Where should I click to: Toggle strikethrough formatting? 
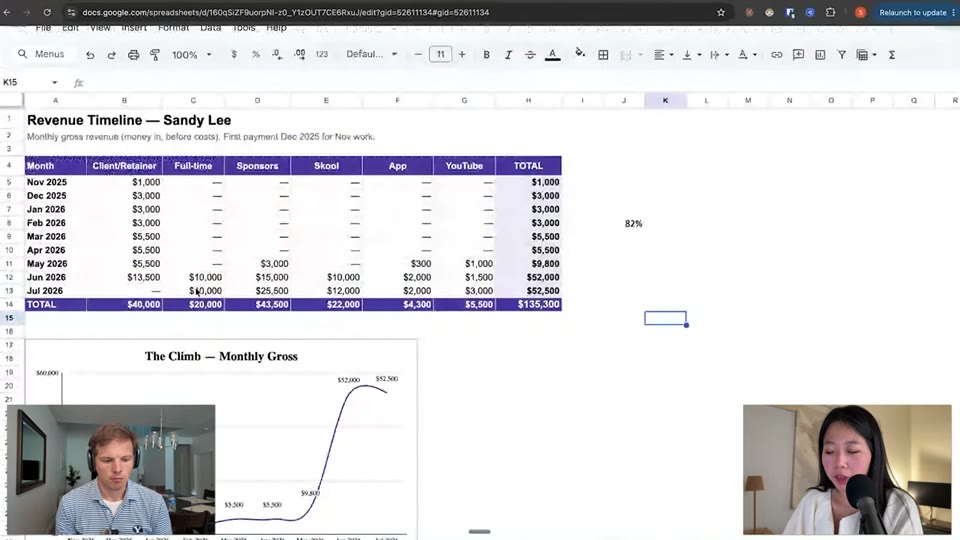530,54
